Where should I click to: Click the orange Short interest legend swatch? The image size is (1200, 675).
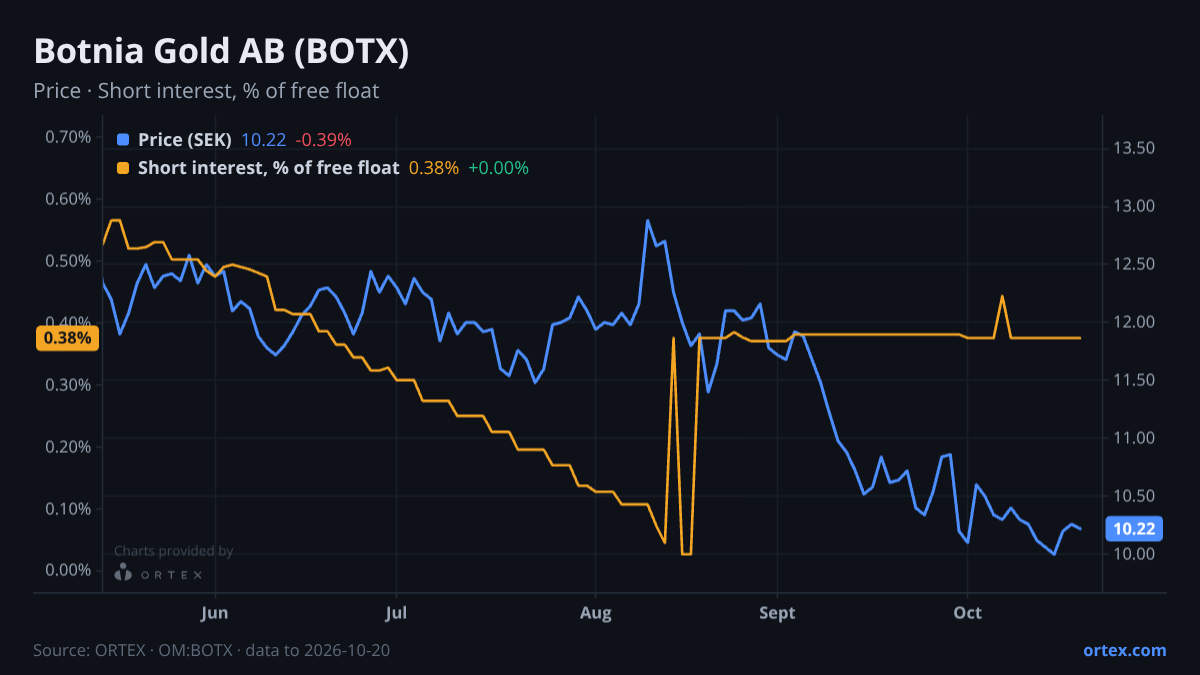click(x=123, y=168)
